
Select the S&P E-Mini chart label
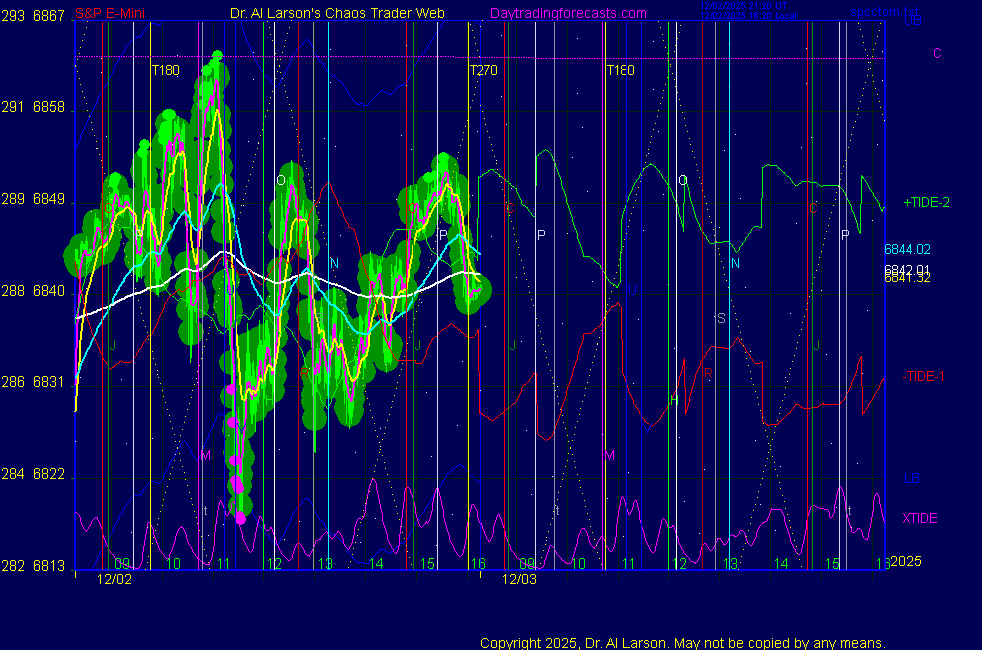pos(38,14)
